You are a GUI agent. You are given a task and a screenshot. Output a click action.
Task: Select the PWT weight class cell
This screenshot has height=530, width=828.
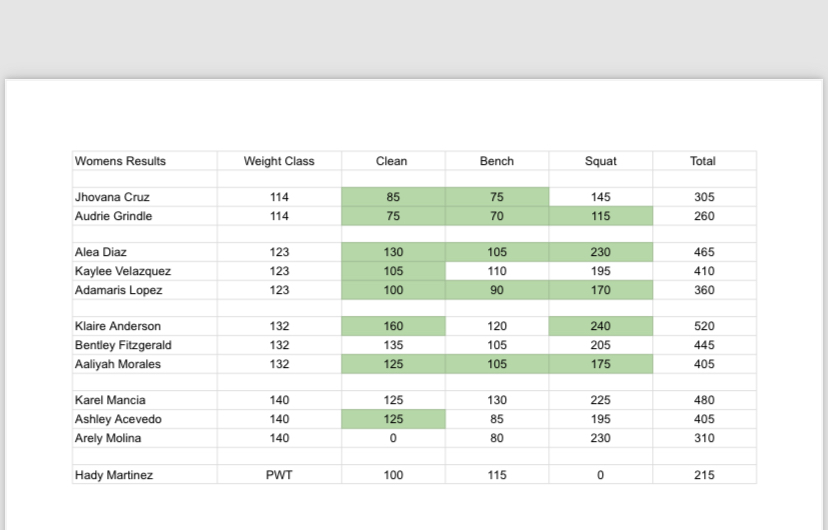tap(279, 475)
